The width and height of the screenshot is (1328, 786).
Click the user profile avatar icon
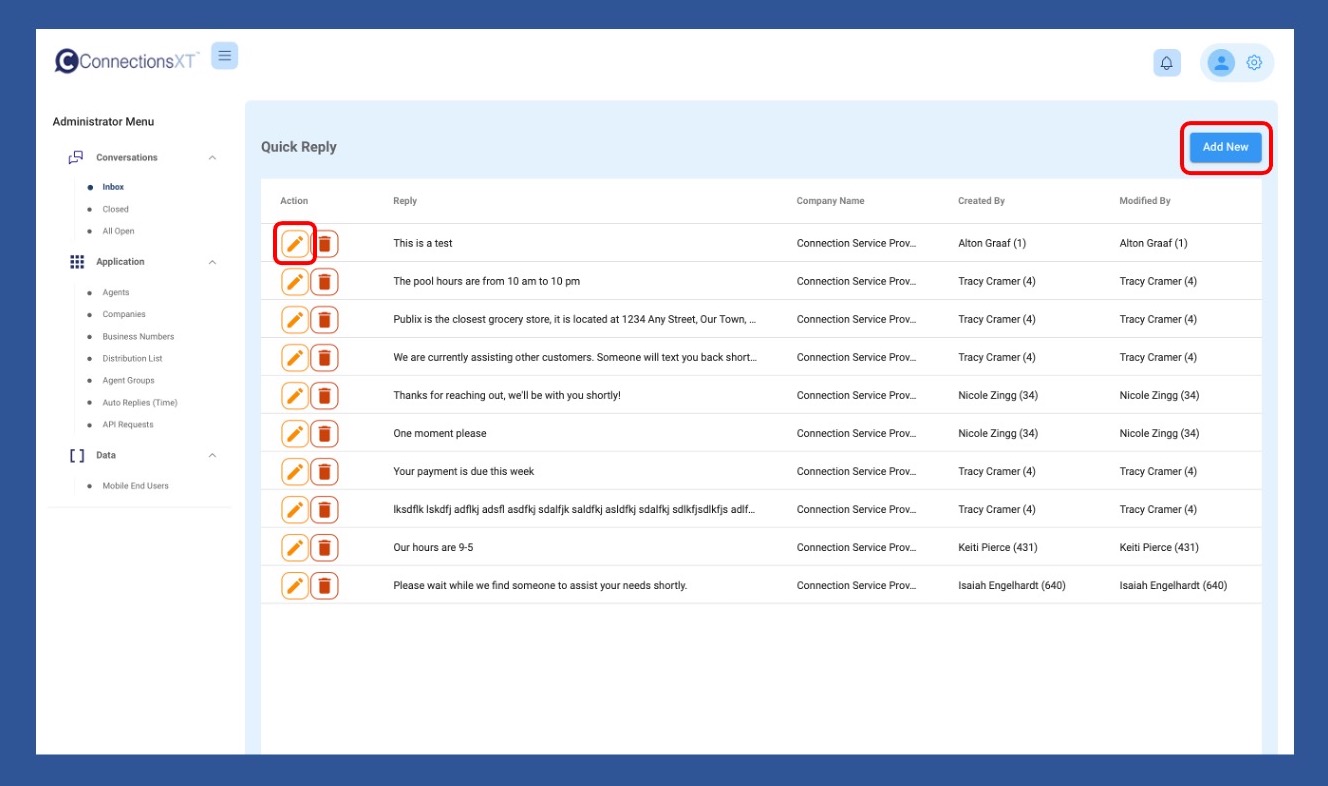1220,63
